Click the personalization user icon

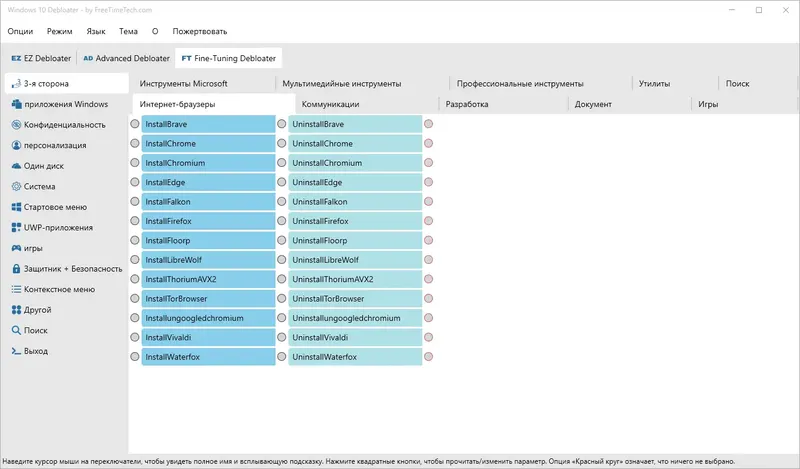click(16, 145)
